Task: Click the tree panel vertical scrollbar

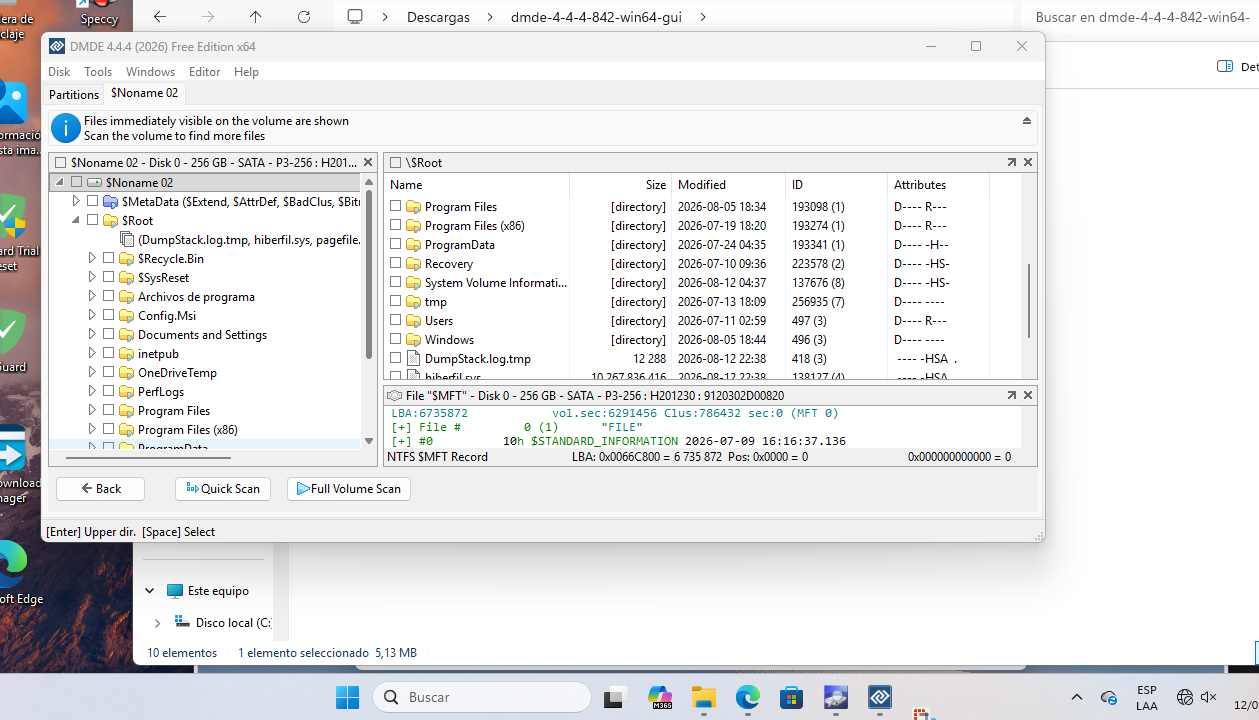Action: point(368,274)
